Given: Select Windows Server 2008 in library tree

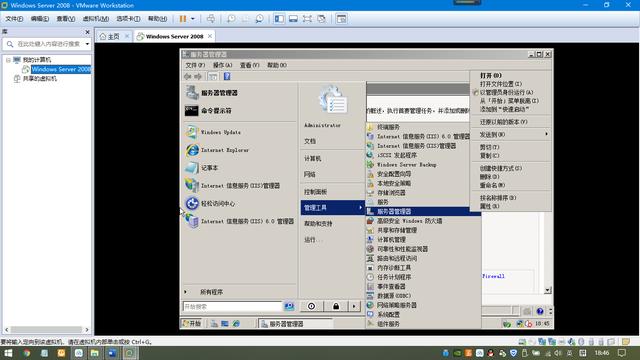Looking at the screenshot, I should tap(61, 69).
